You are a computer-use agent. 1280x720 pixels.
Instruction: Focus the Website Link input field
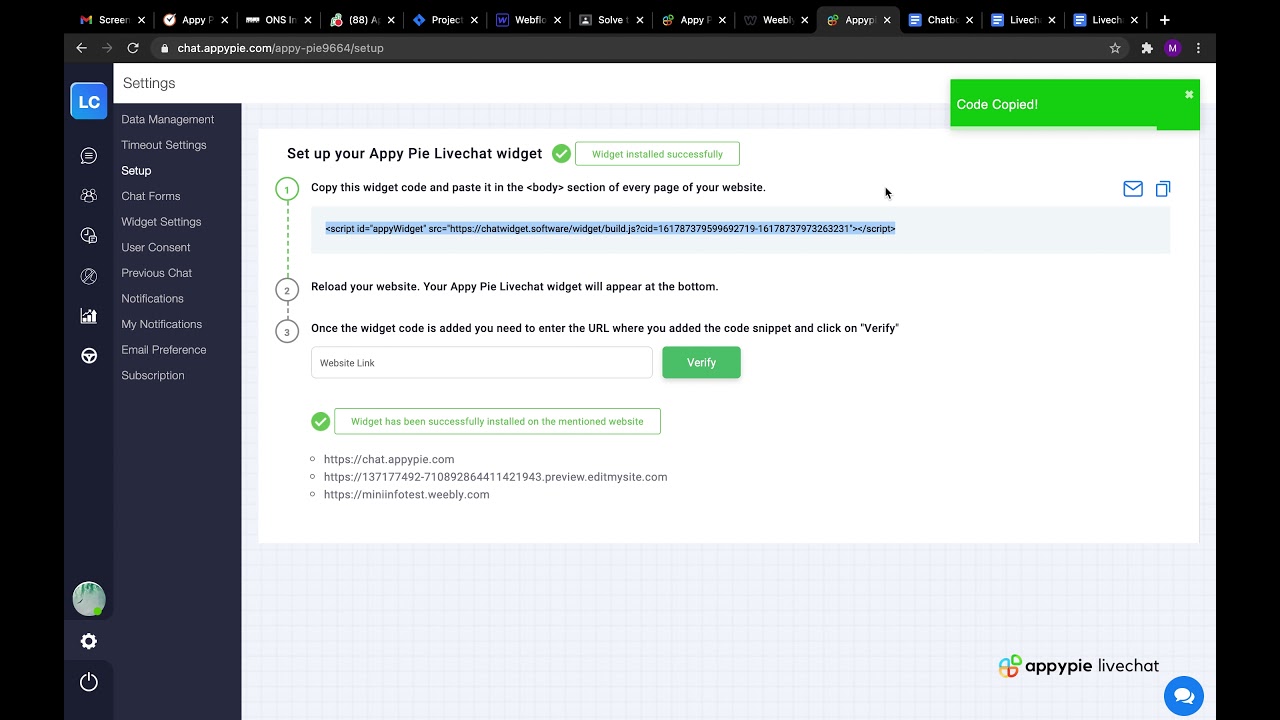click(x=481, y=362)
